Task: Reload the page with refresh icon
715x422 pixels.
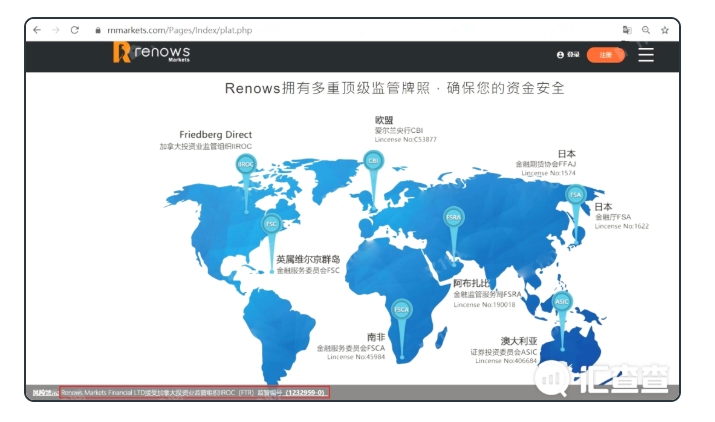Action: click(x=75, y=30)
